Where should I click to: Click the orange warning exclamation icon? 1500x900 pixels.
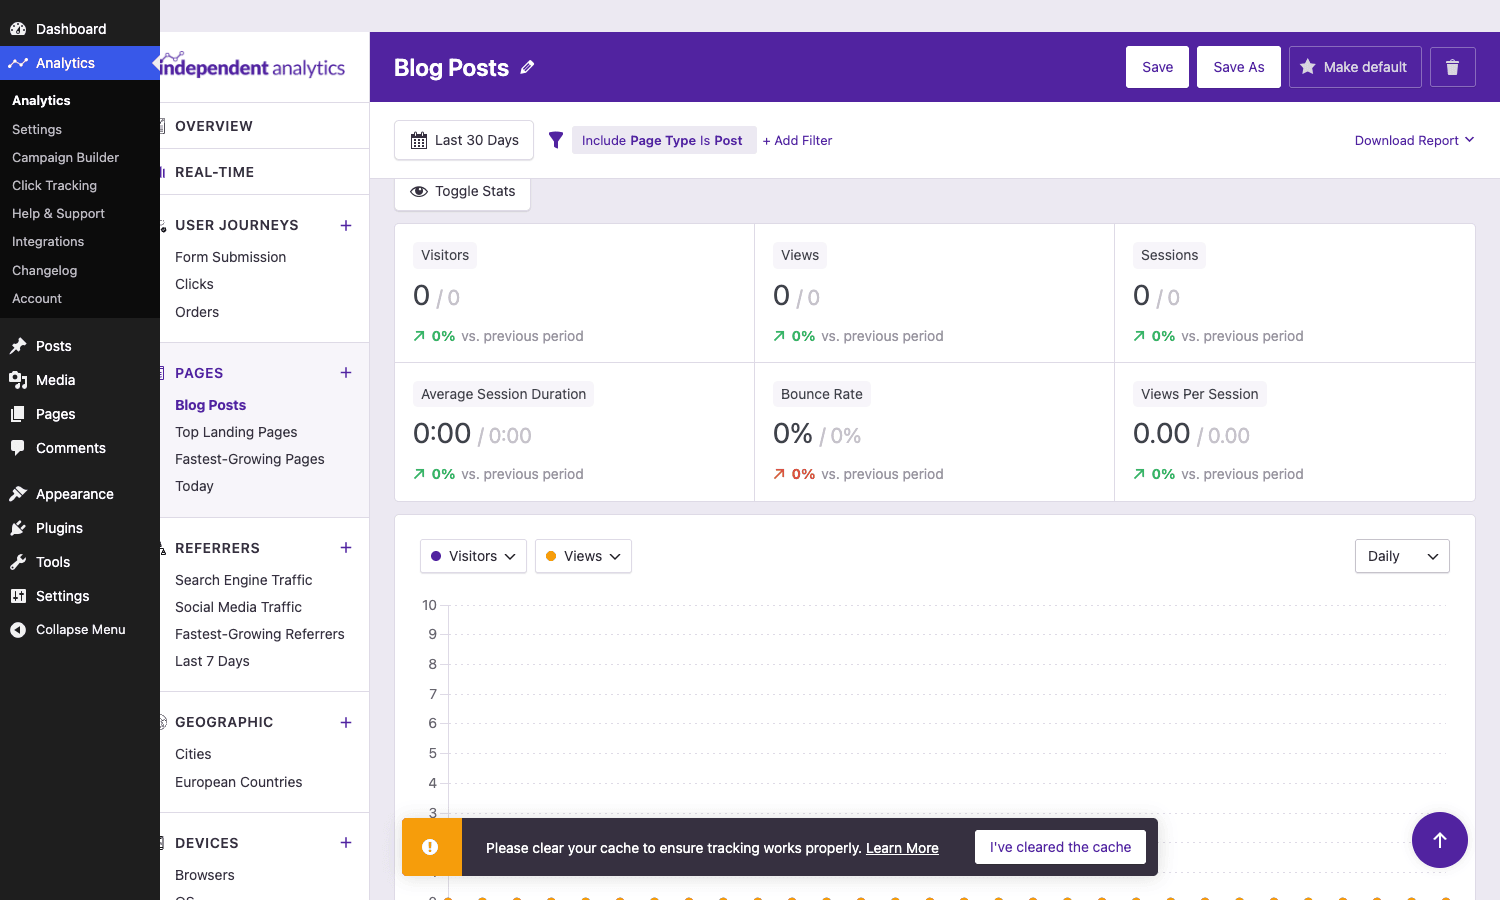click(x=430, y=847)
